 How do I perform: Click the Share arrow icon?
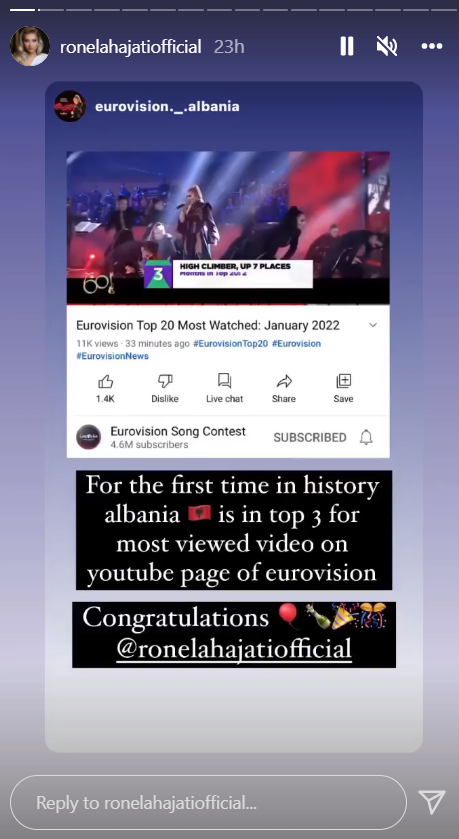click(284, 381)
